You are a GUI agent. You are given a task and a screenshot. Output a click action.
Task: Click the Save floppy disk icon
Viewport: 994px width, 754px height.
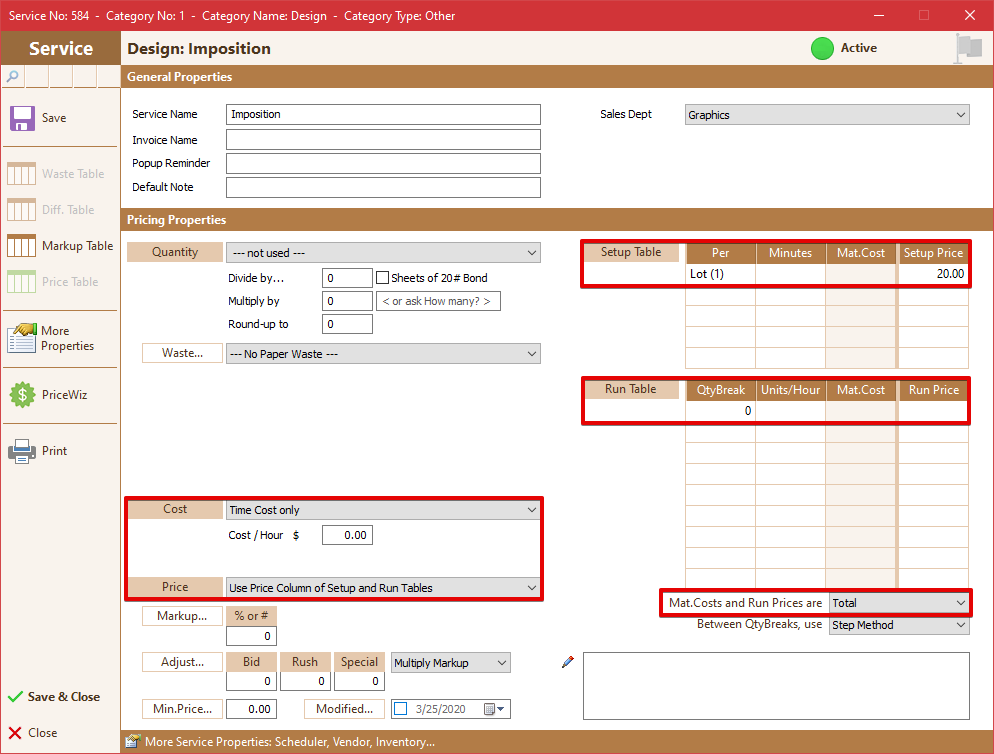[x=22, y=118]
